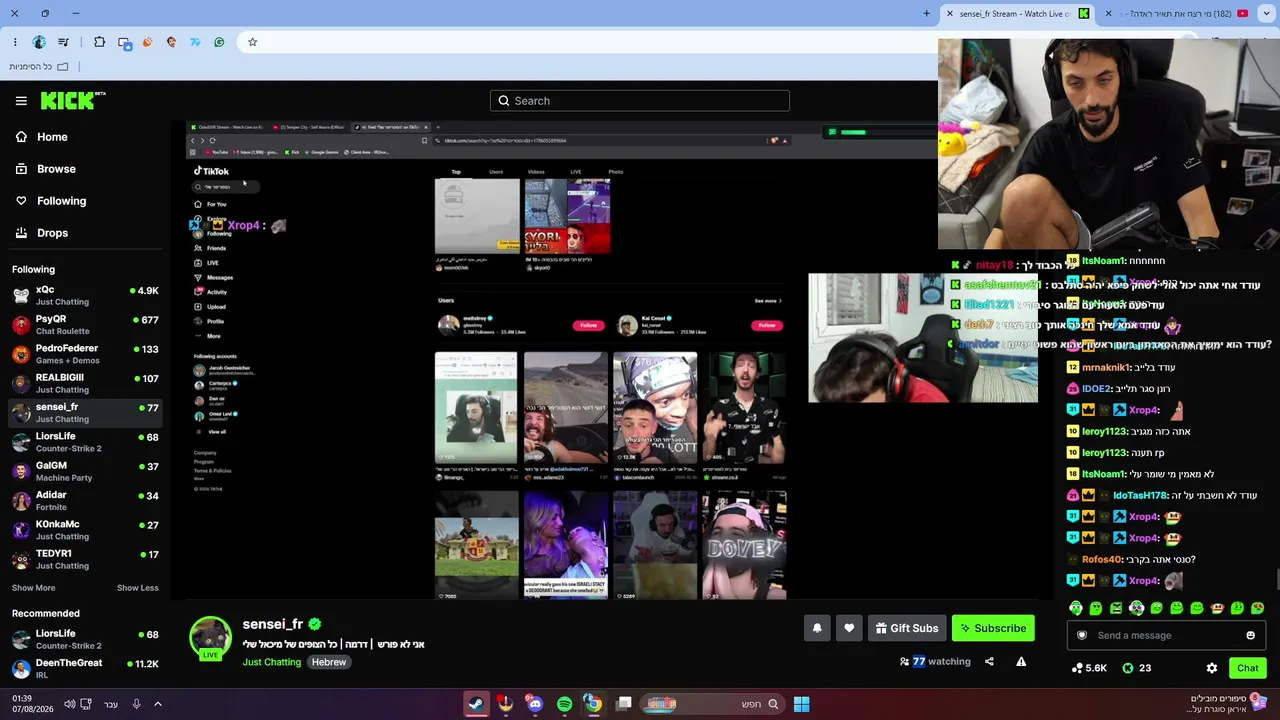The width and height of the screenshot is (1280, 720).
Task: Follow sensei_fr with the heart button
Action: coord(849,628)
